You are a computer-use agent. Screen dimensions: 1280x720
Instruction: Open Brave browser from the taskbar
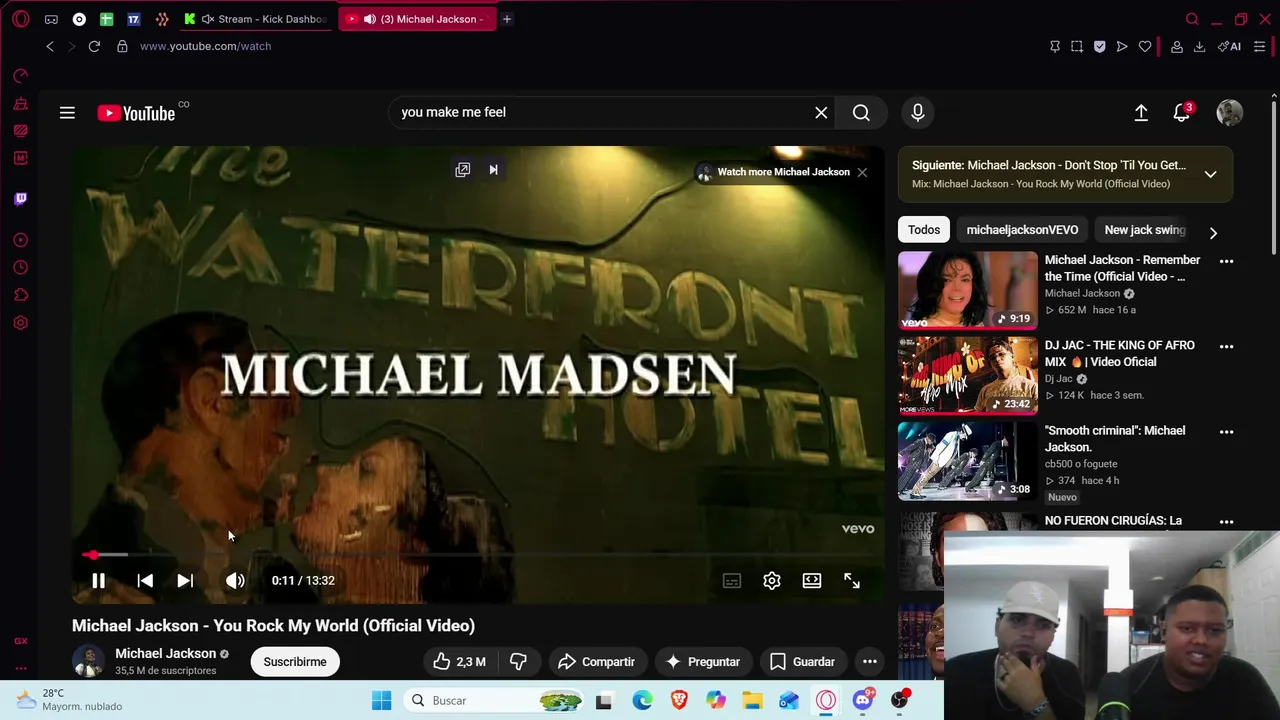click(x=679, y=700)
